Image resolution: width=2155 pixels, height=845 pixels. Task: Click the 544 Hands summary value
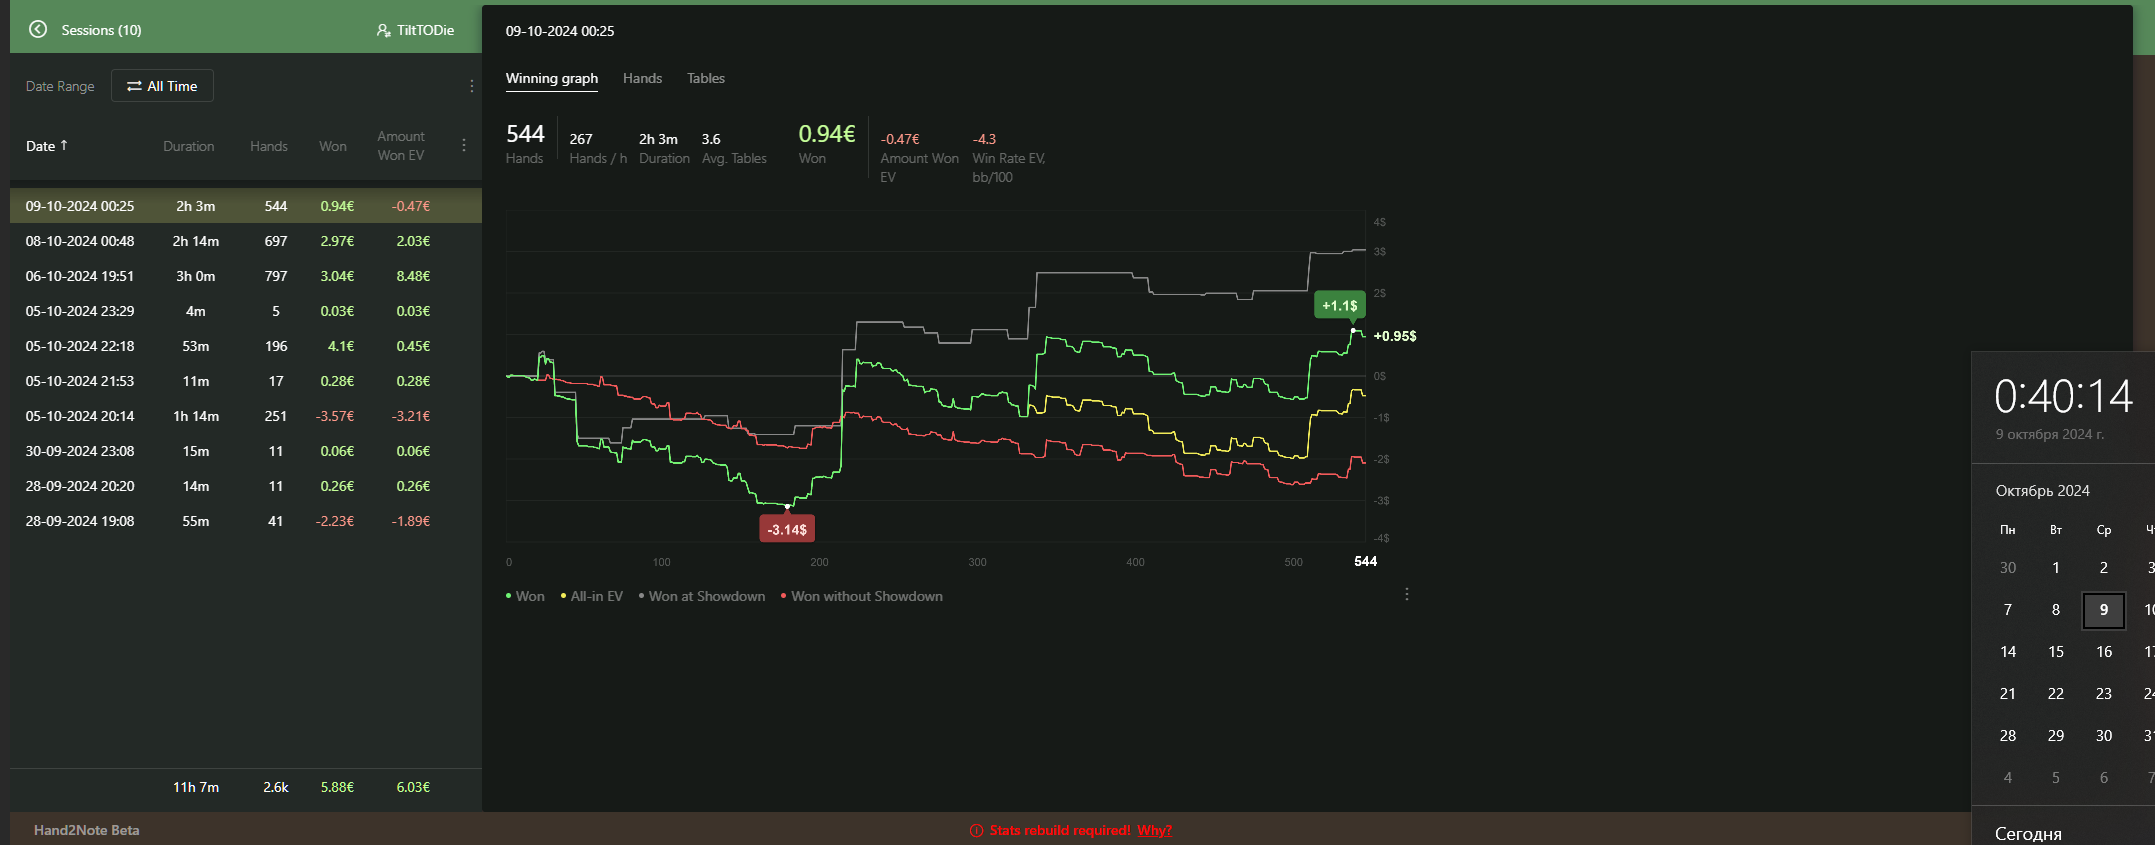pyautogui.click(x=525, y=134)
